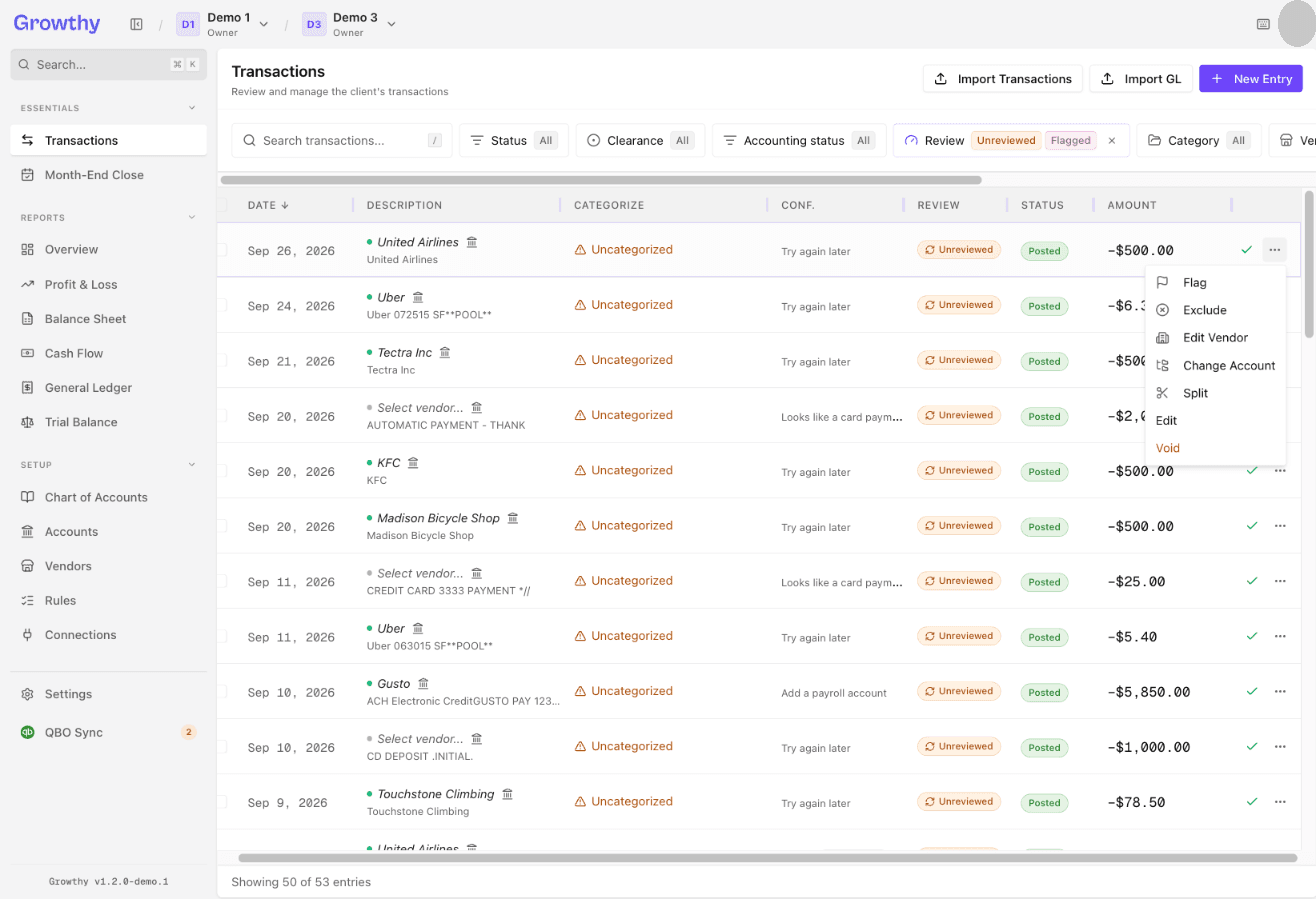Viewport: 1316px width, 899px height.
Task: Click bank icon beside Touchstone Climbing
Action: point(507,794)
